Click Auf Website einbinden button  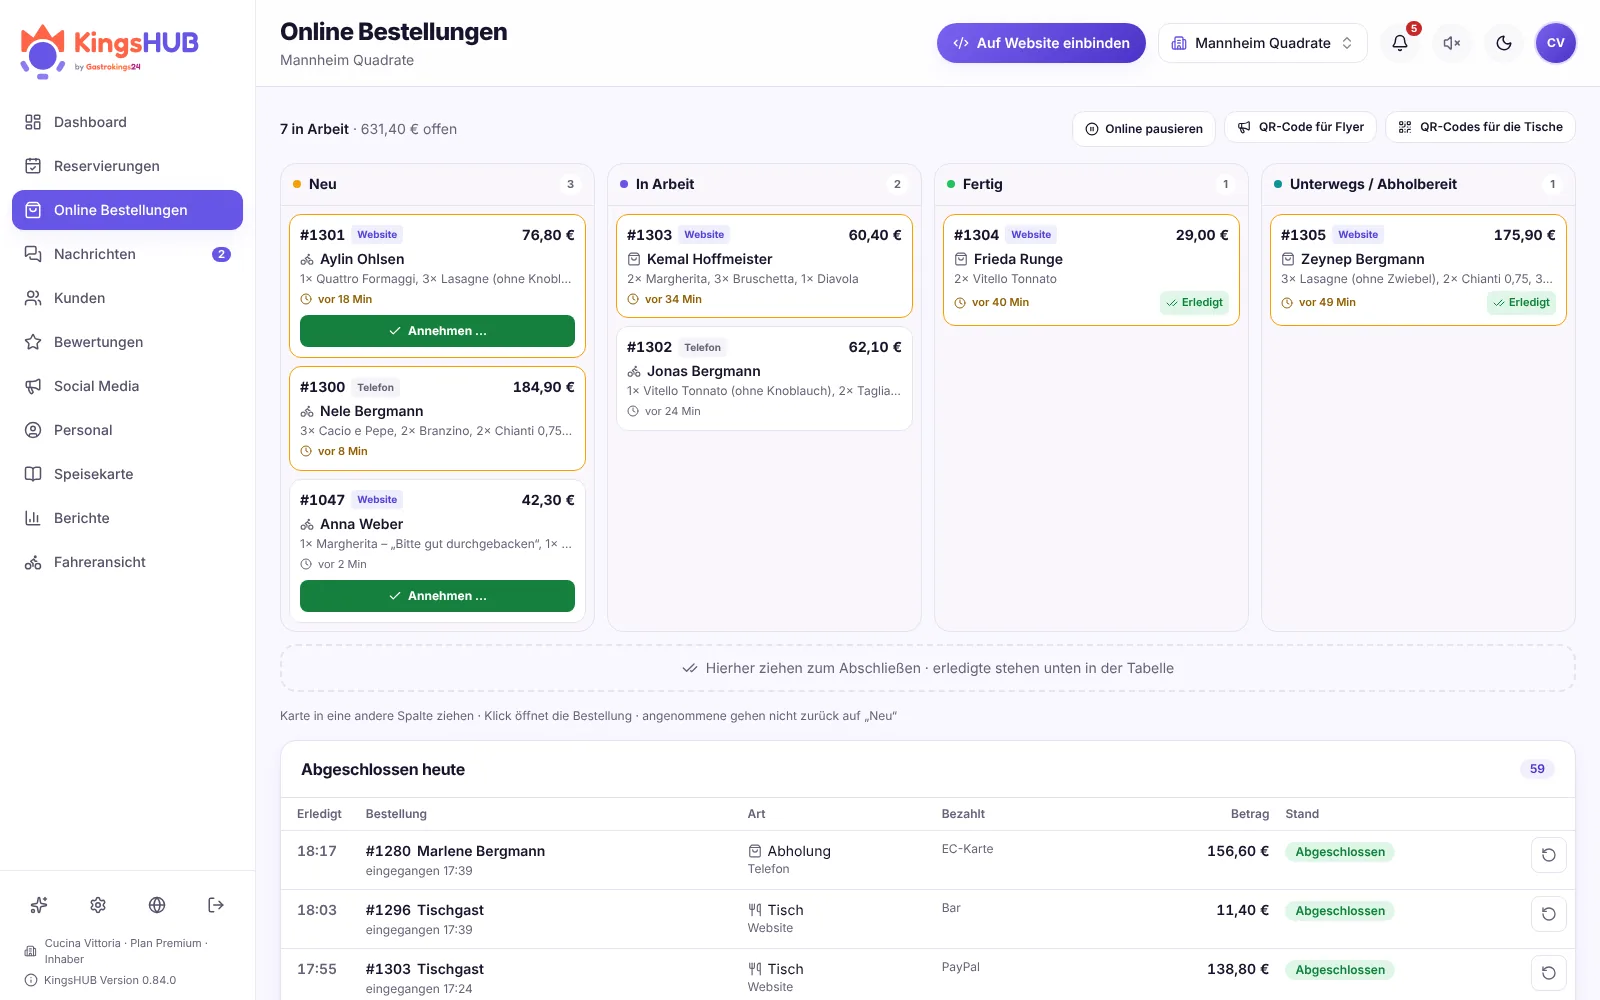click(x=1041, y=43)
